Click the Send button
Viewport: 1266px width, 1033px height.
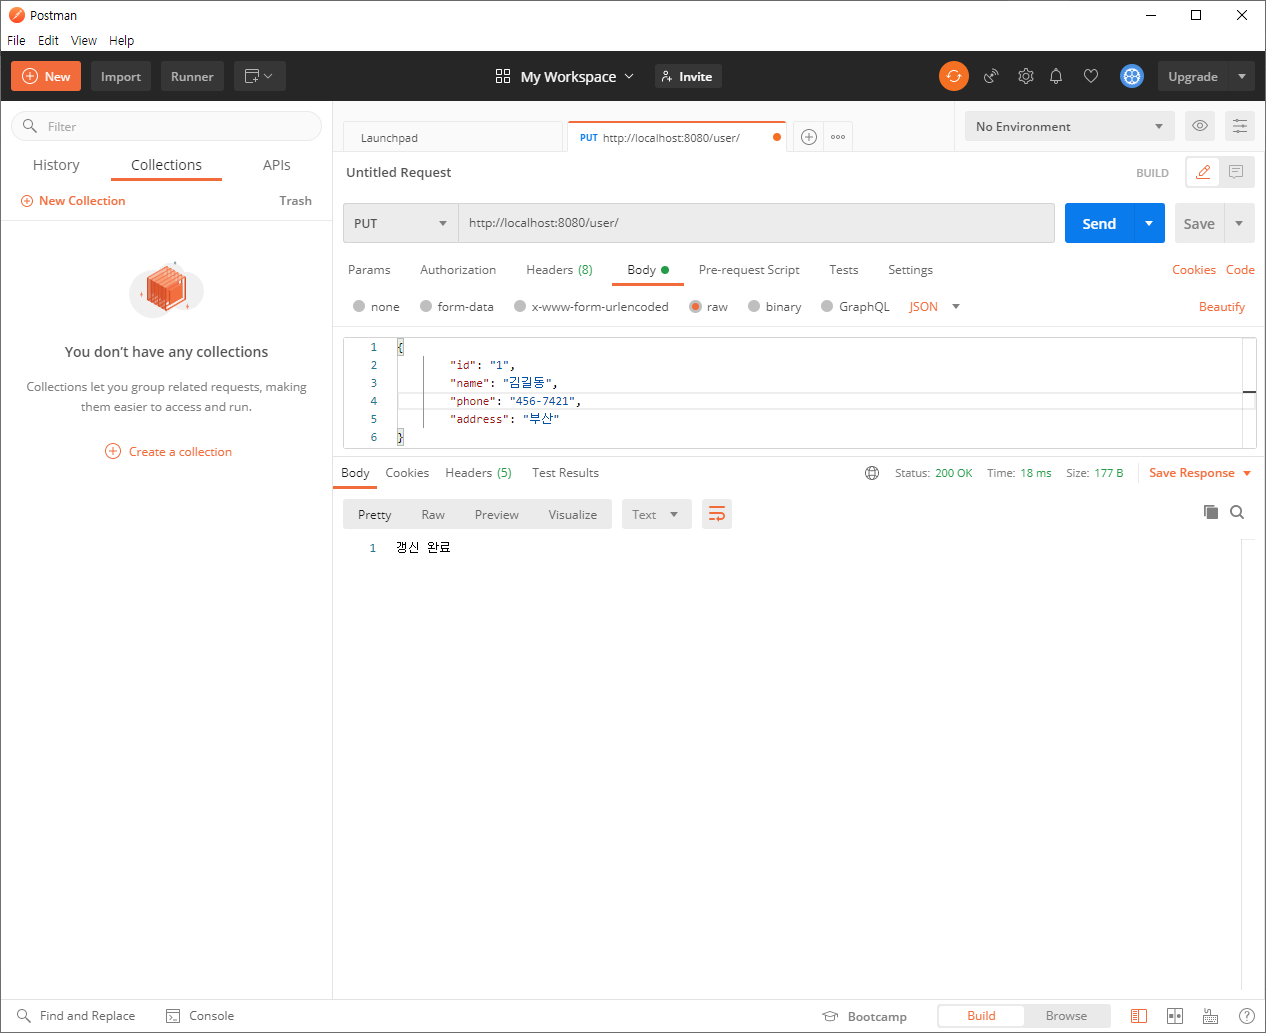pos(1099,223)
